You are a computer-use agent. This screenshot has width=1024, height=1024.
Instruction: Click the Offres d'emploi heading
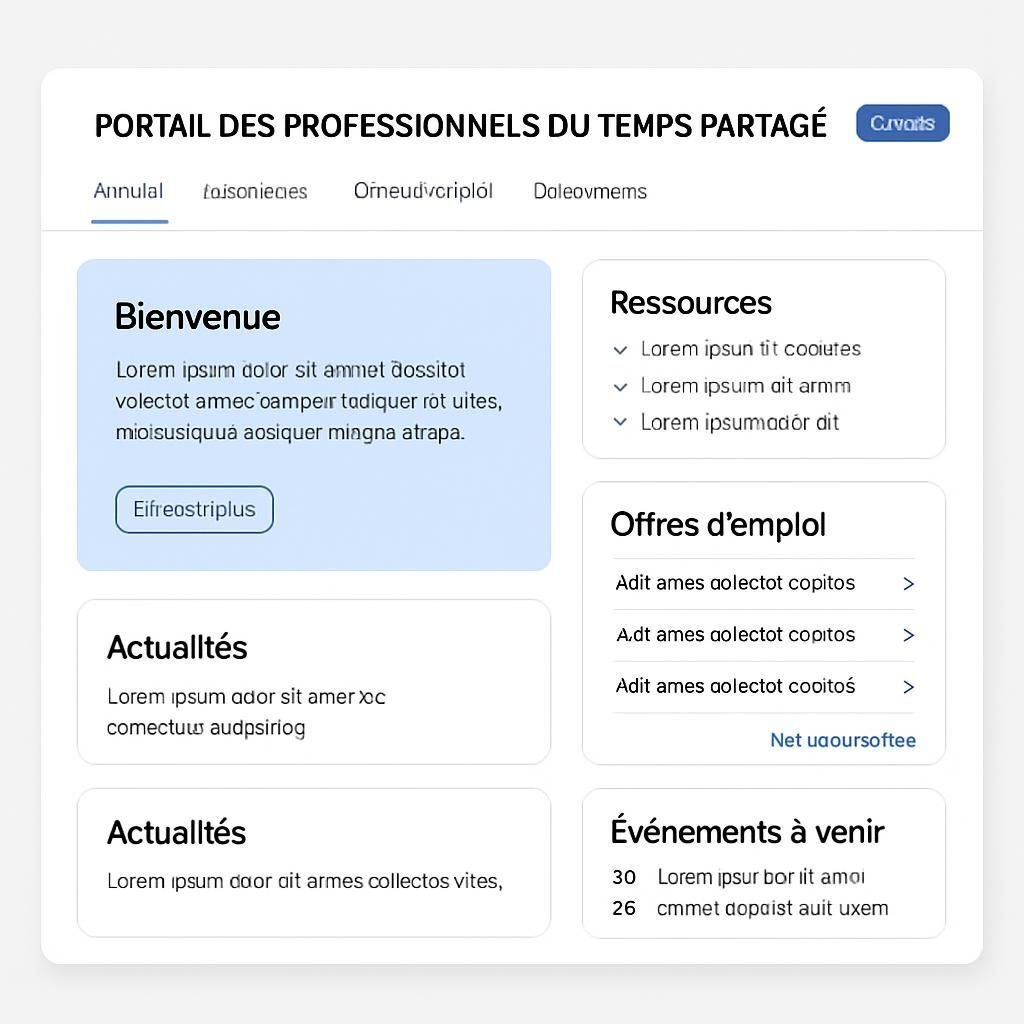tap(718, 524)
